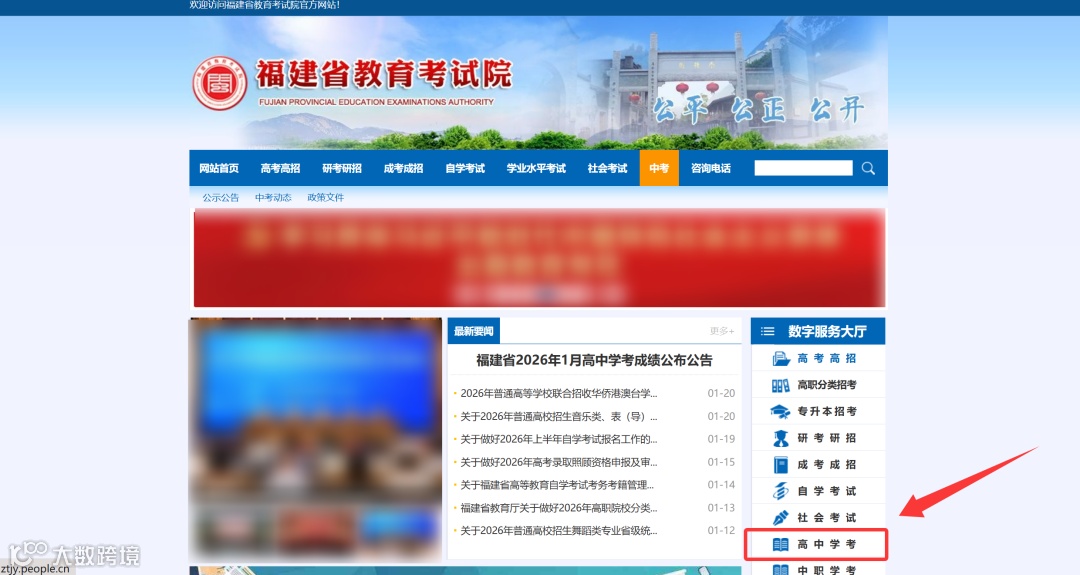
Task: Open the 中考动态 sub-navigation link
Action: tap(273, 198)
